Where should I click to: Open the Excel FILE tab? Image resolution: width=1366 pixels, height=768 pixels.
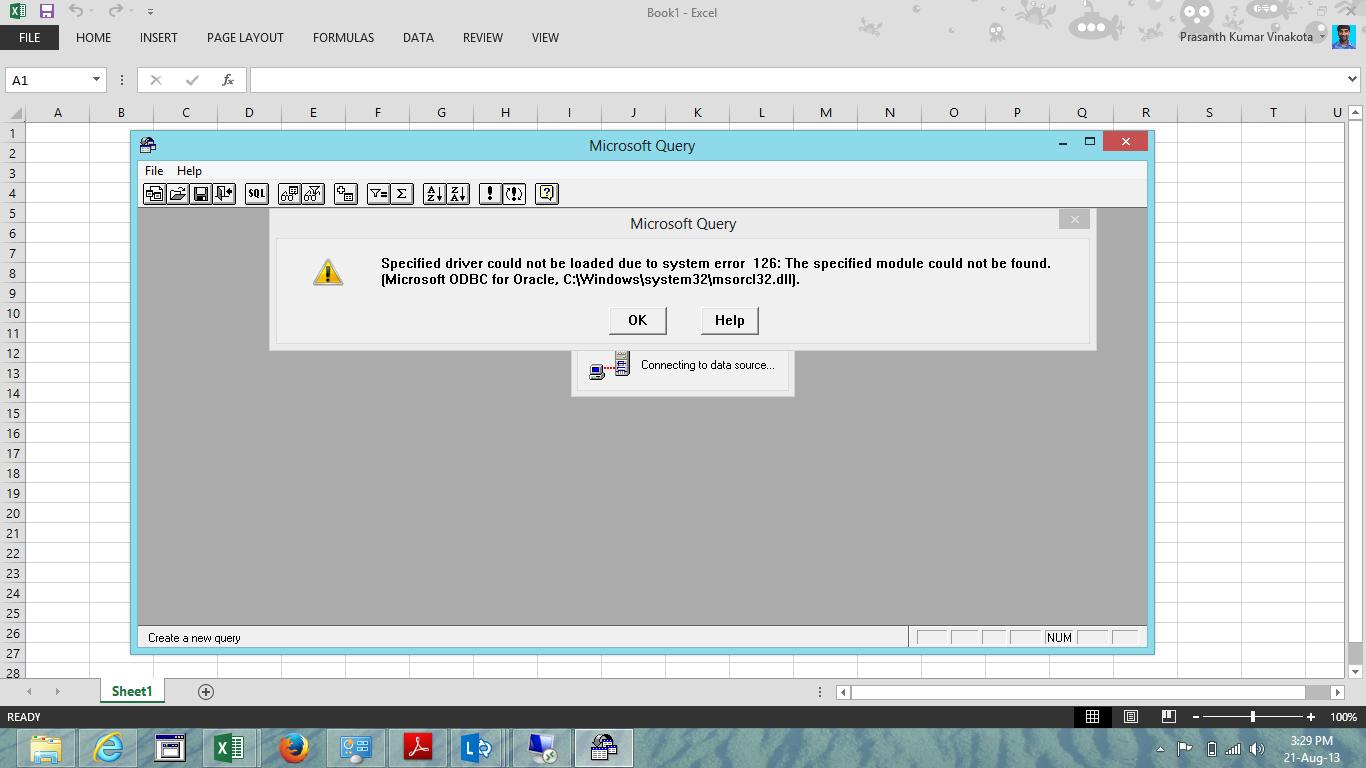29,37
